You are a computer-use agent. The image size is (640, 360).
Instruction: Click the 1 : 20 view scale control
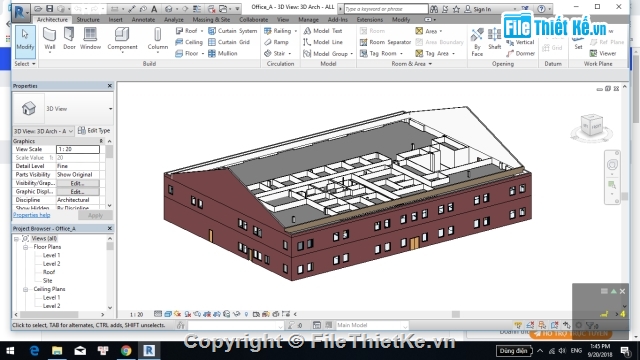137,314
